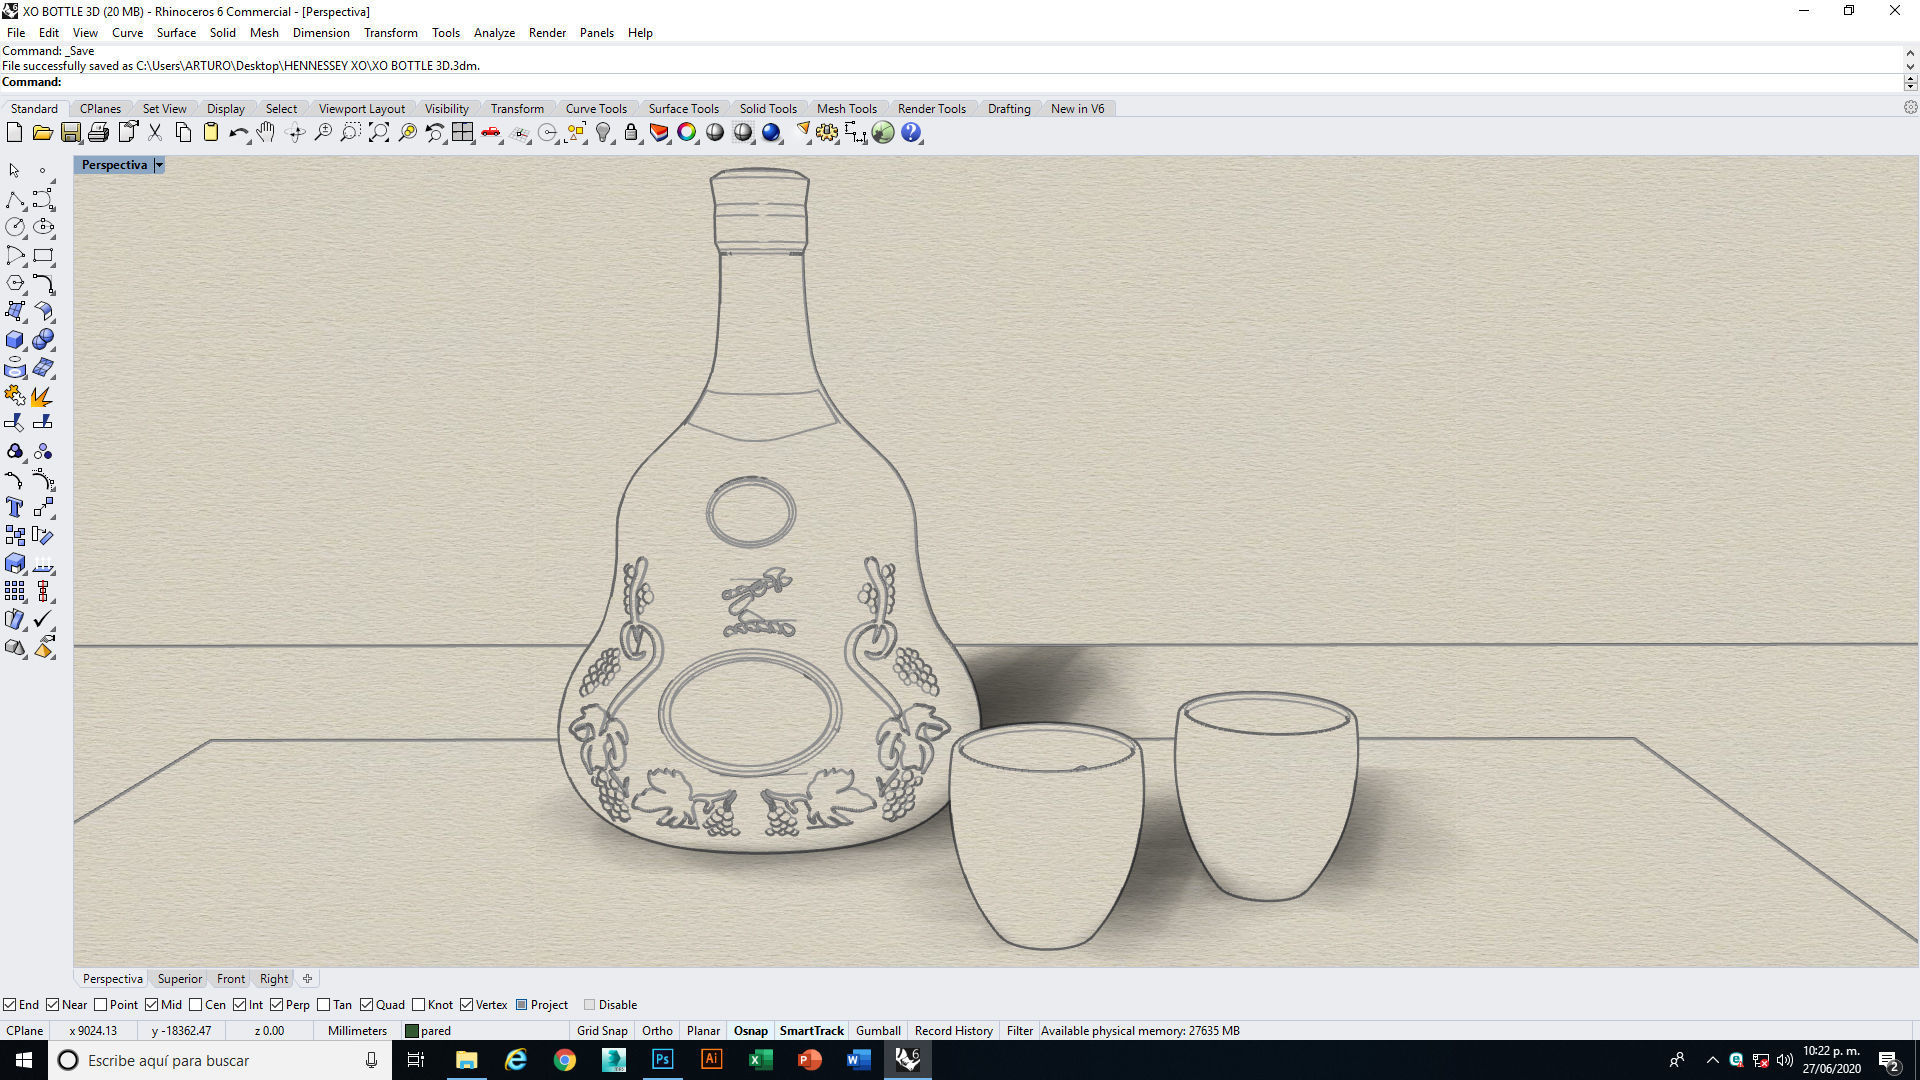Image resolution: width=1920 pixels, height=1080 pixels.
Task: Enable the Point osnap checkbox
Action: 100,1005
